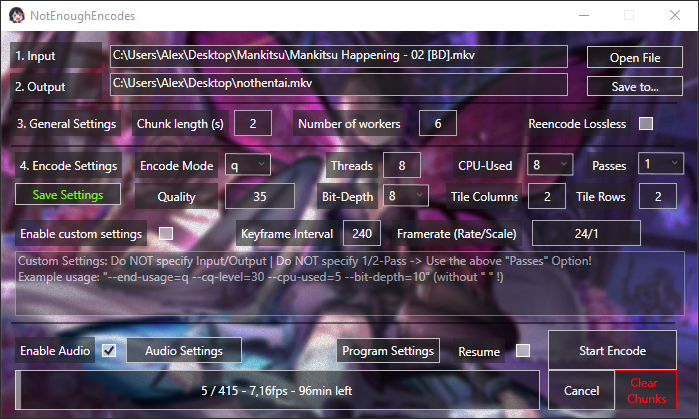Open the Program Settings button

[388, 350]
